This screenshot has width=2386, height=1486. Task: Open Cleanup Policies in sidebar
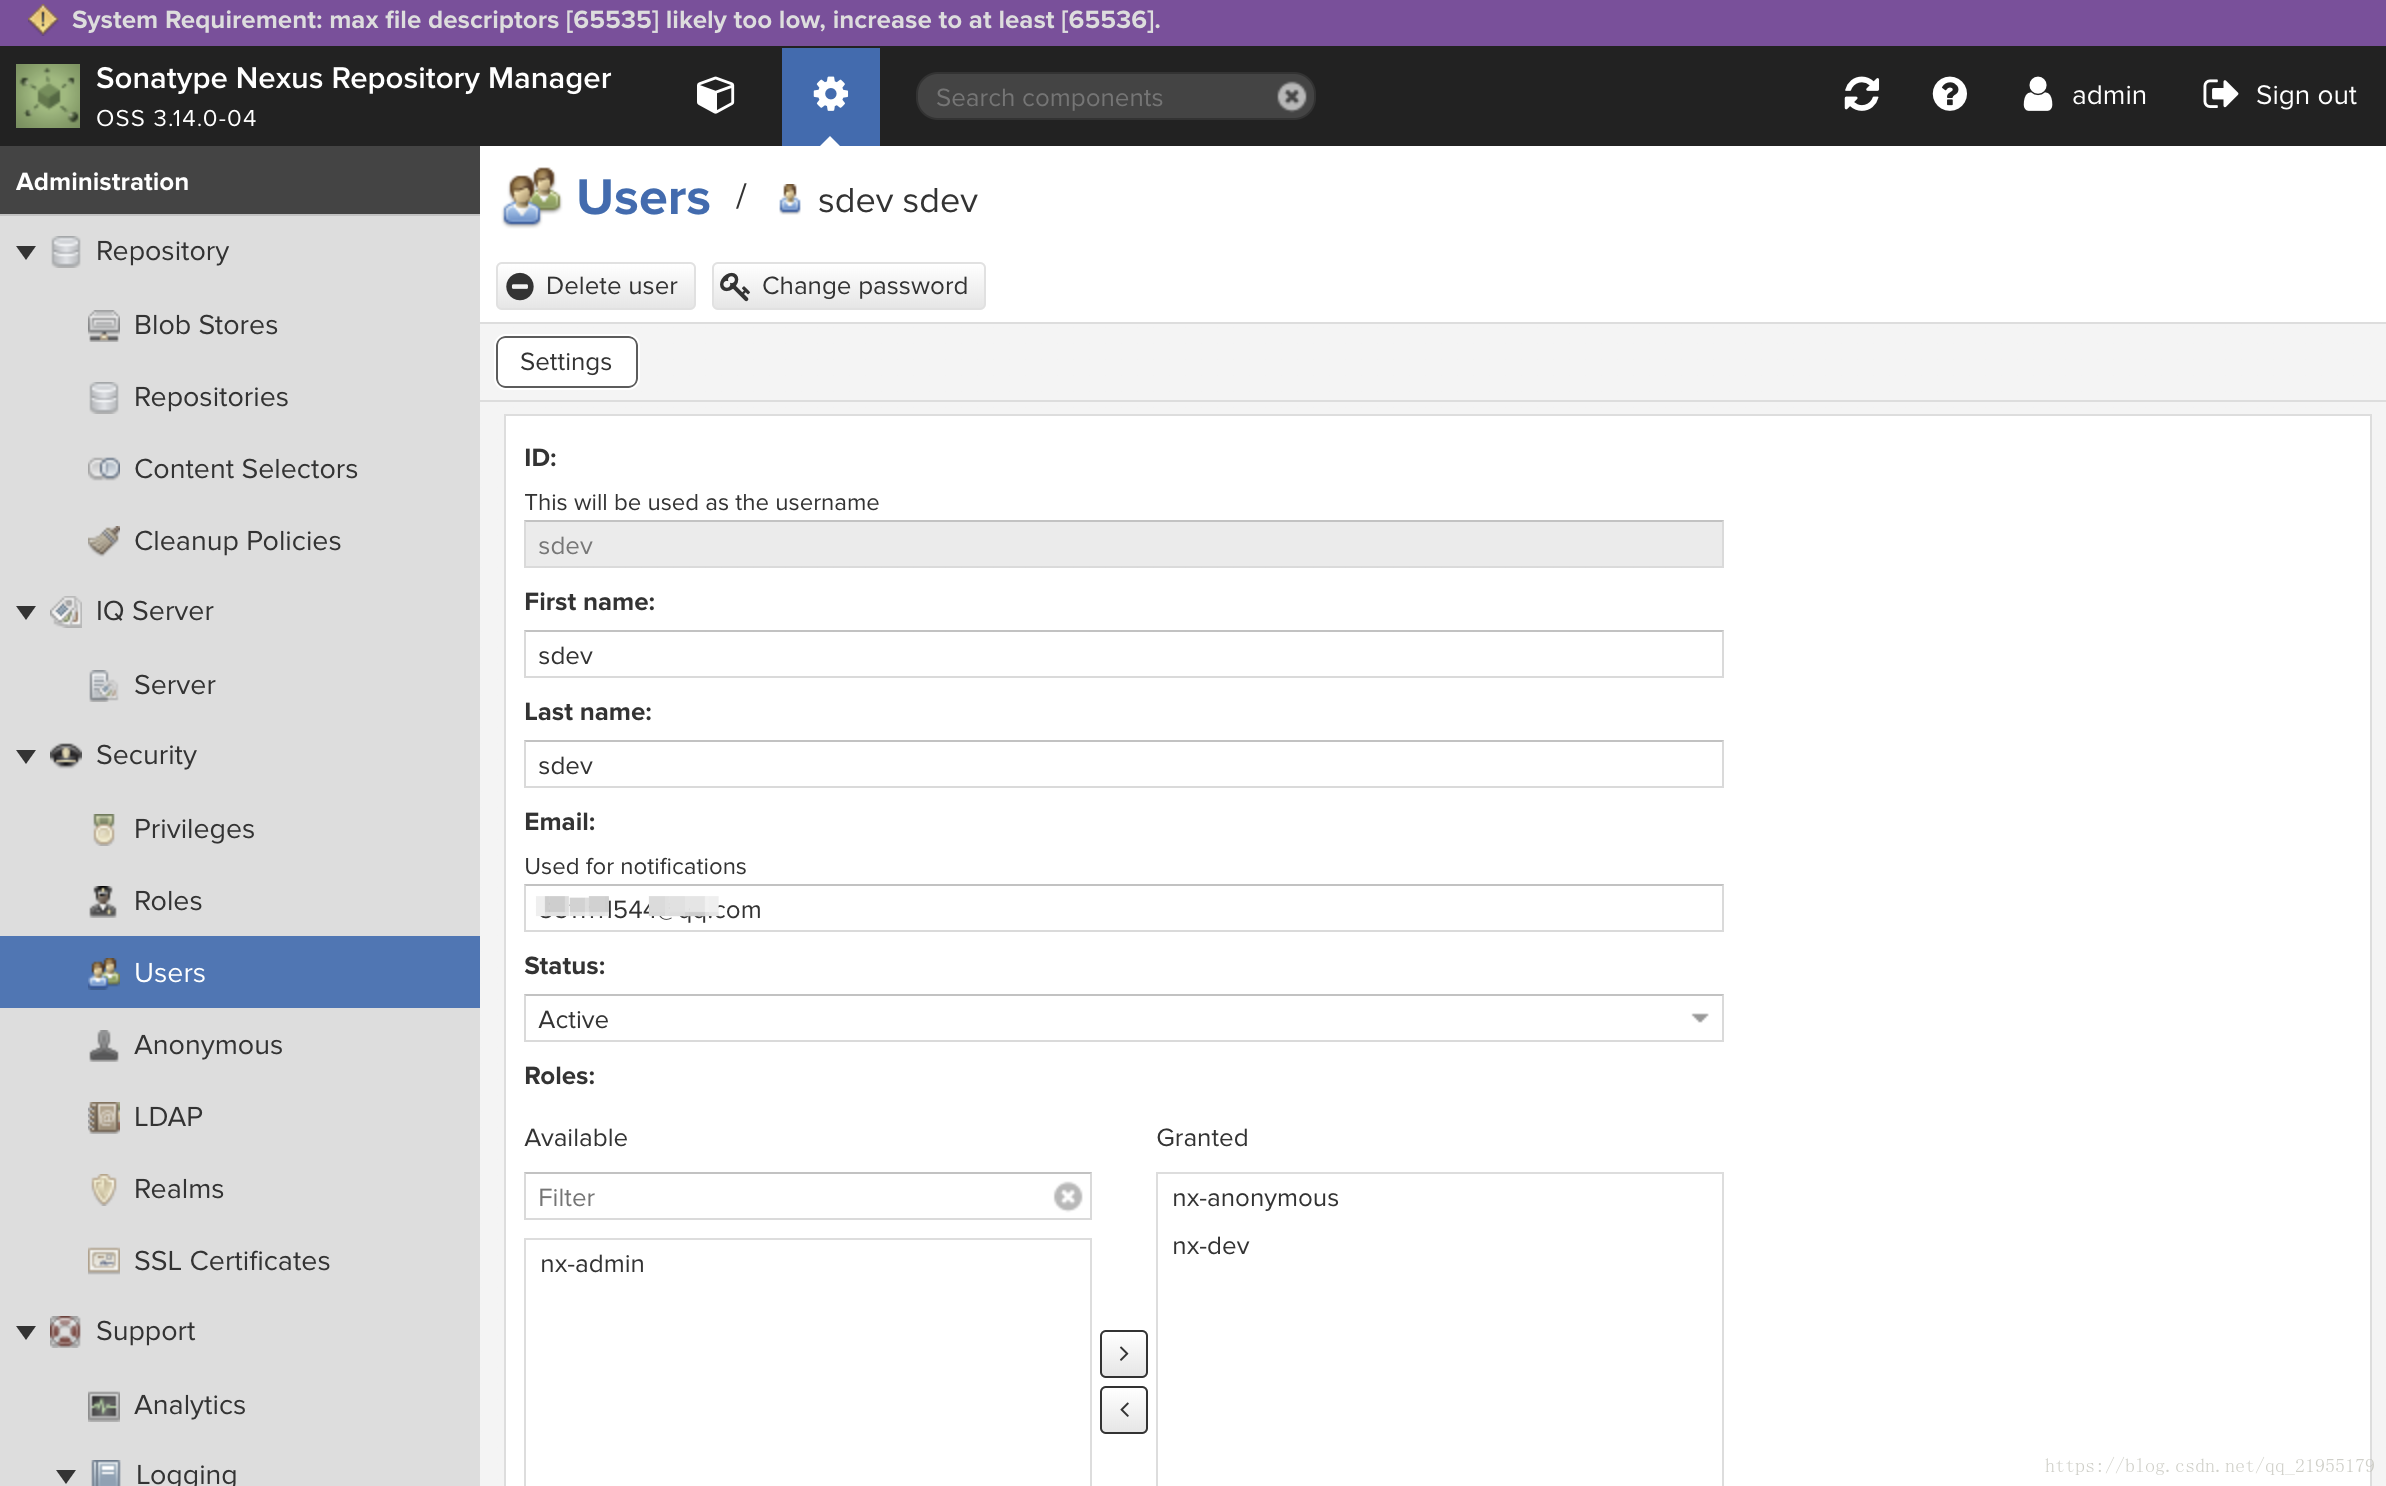(240, 541)
